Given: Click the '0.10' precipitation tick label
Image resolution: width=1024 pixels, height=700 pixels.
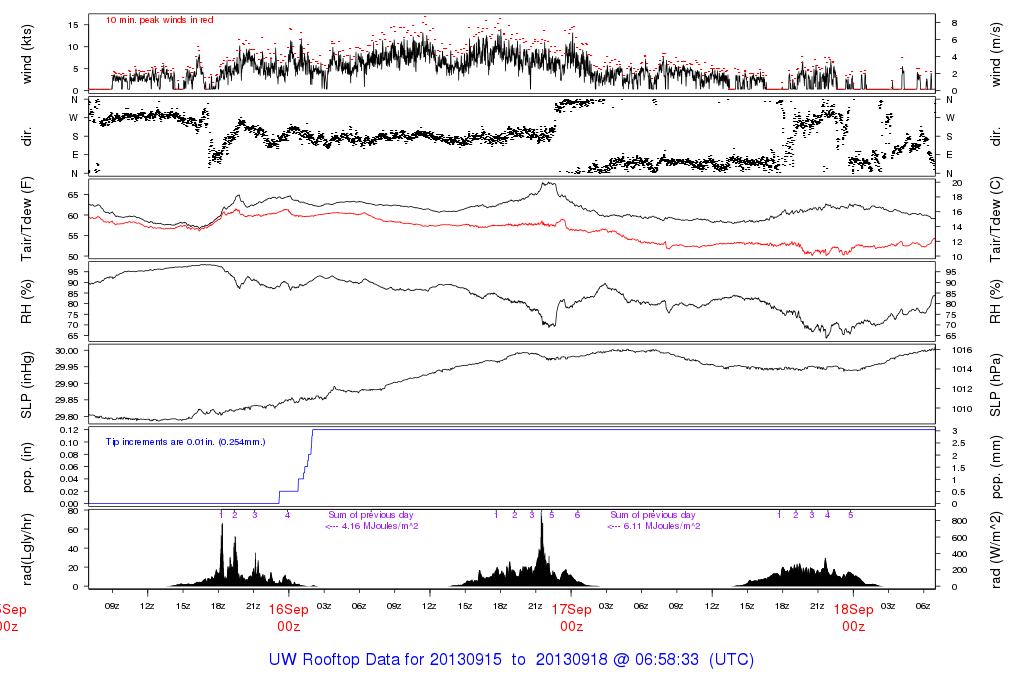Looking at the screenshot, I should [69, 442].
